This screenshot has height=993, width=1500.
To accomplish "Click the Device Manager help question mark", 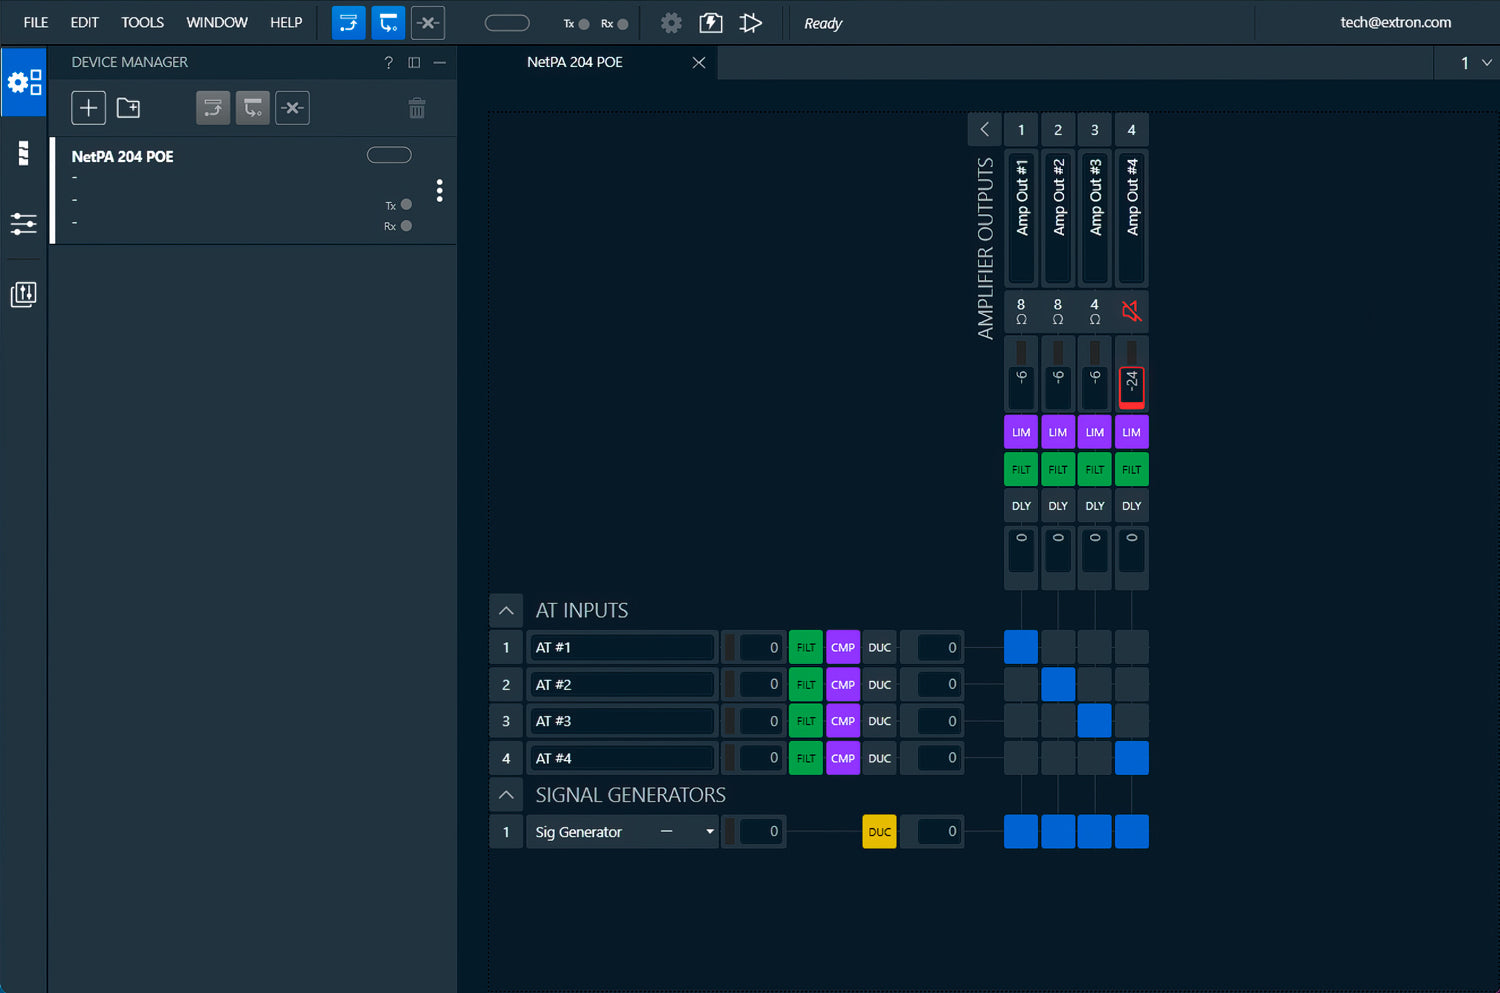I will (x=389, y=62).
